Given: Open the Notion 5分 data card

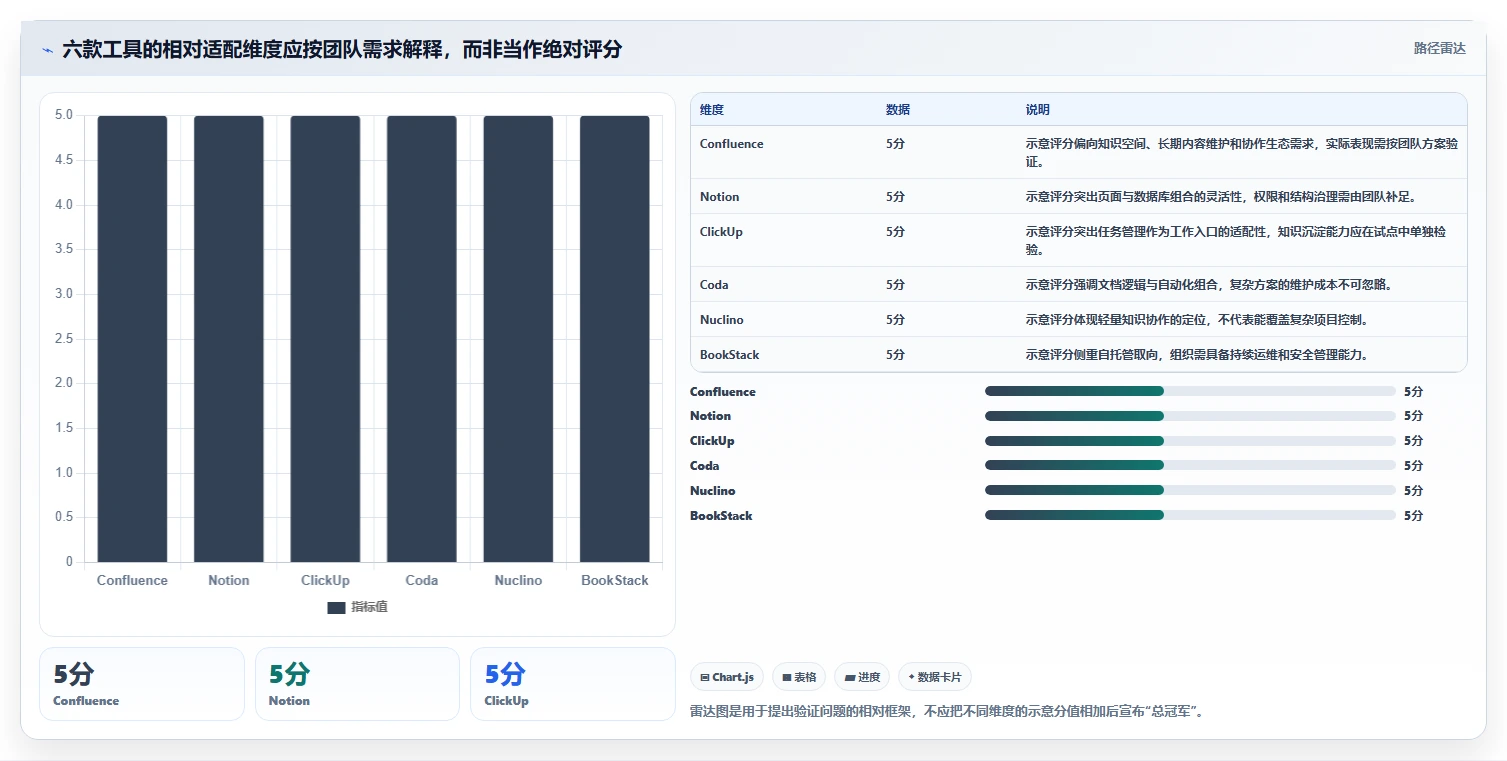Looking at the screenshot, I should coord(357,684).
